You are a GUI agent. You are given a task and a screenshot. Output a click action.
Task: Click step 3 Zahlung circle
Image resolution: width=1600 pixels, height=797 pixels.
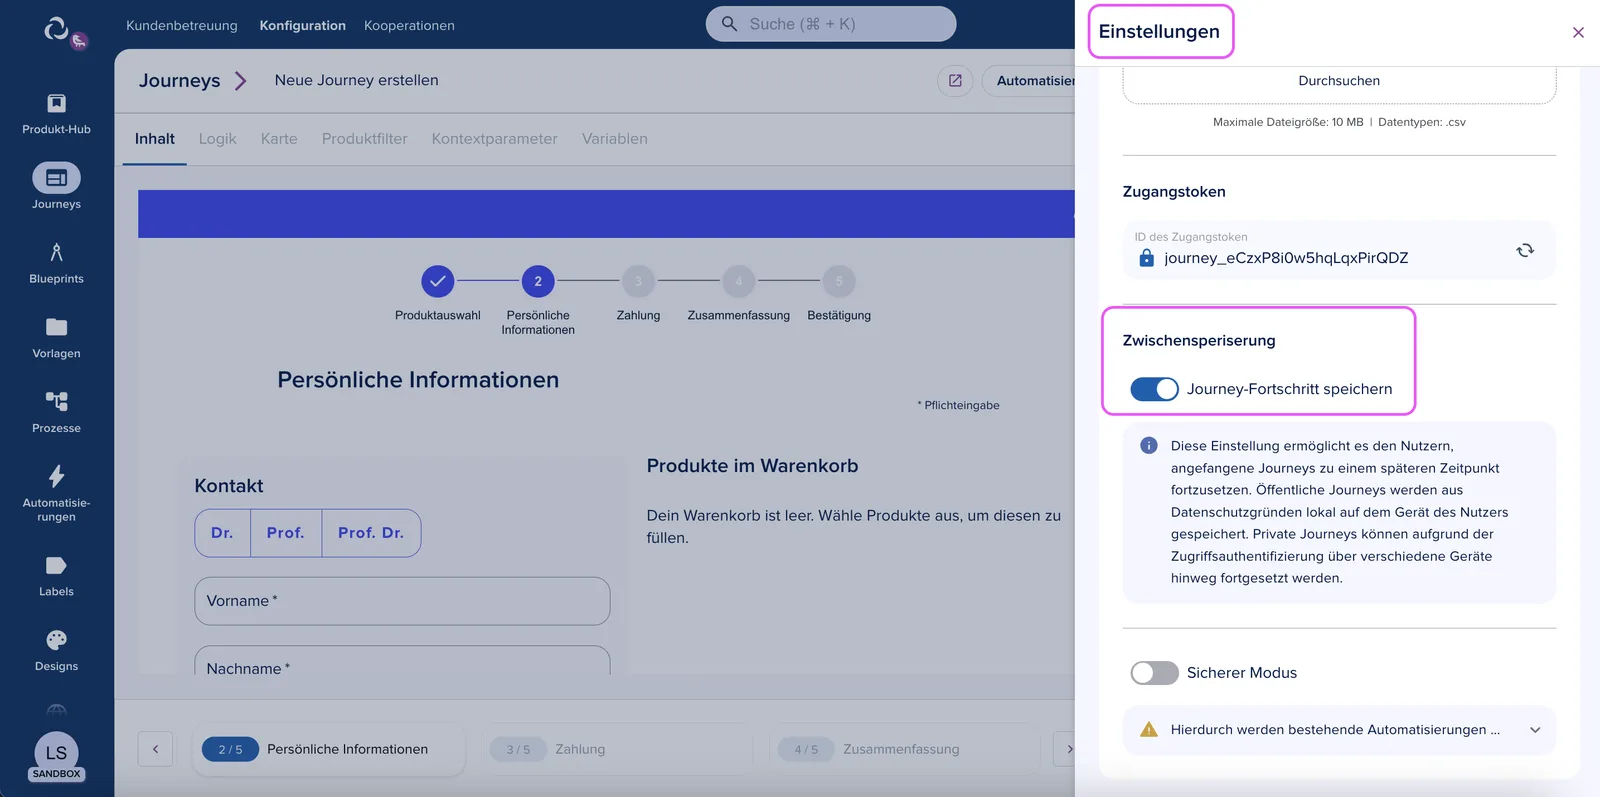pyautogui.click(x=638, y=281)
